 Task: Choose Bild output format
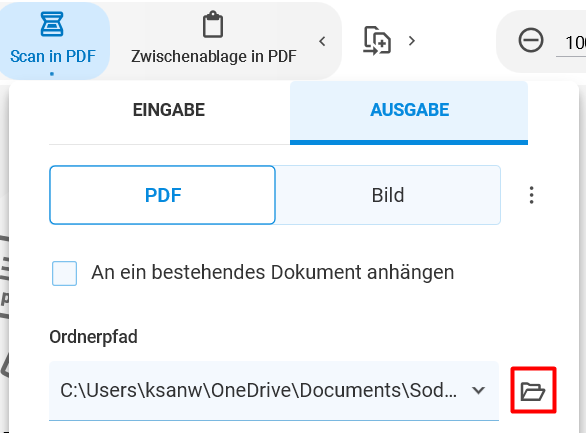pos(388,195)
